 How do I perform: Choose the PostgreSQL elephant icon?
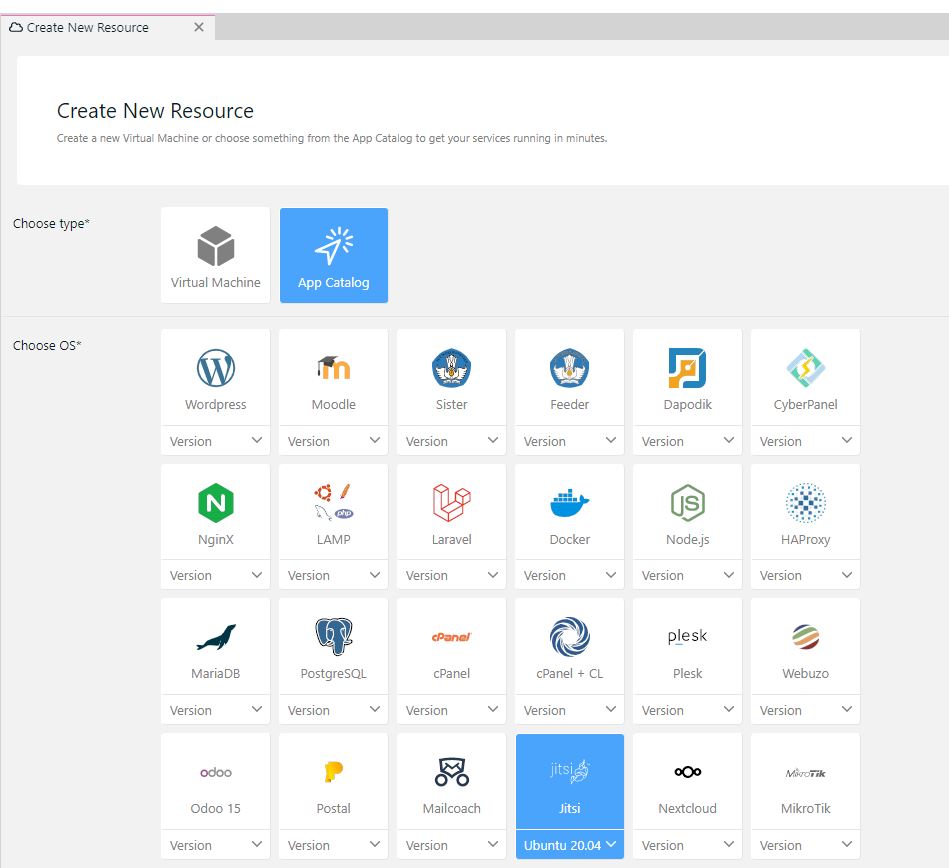(x=333, y=637)
